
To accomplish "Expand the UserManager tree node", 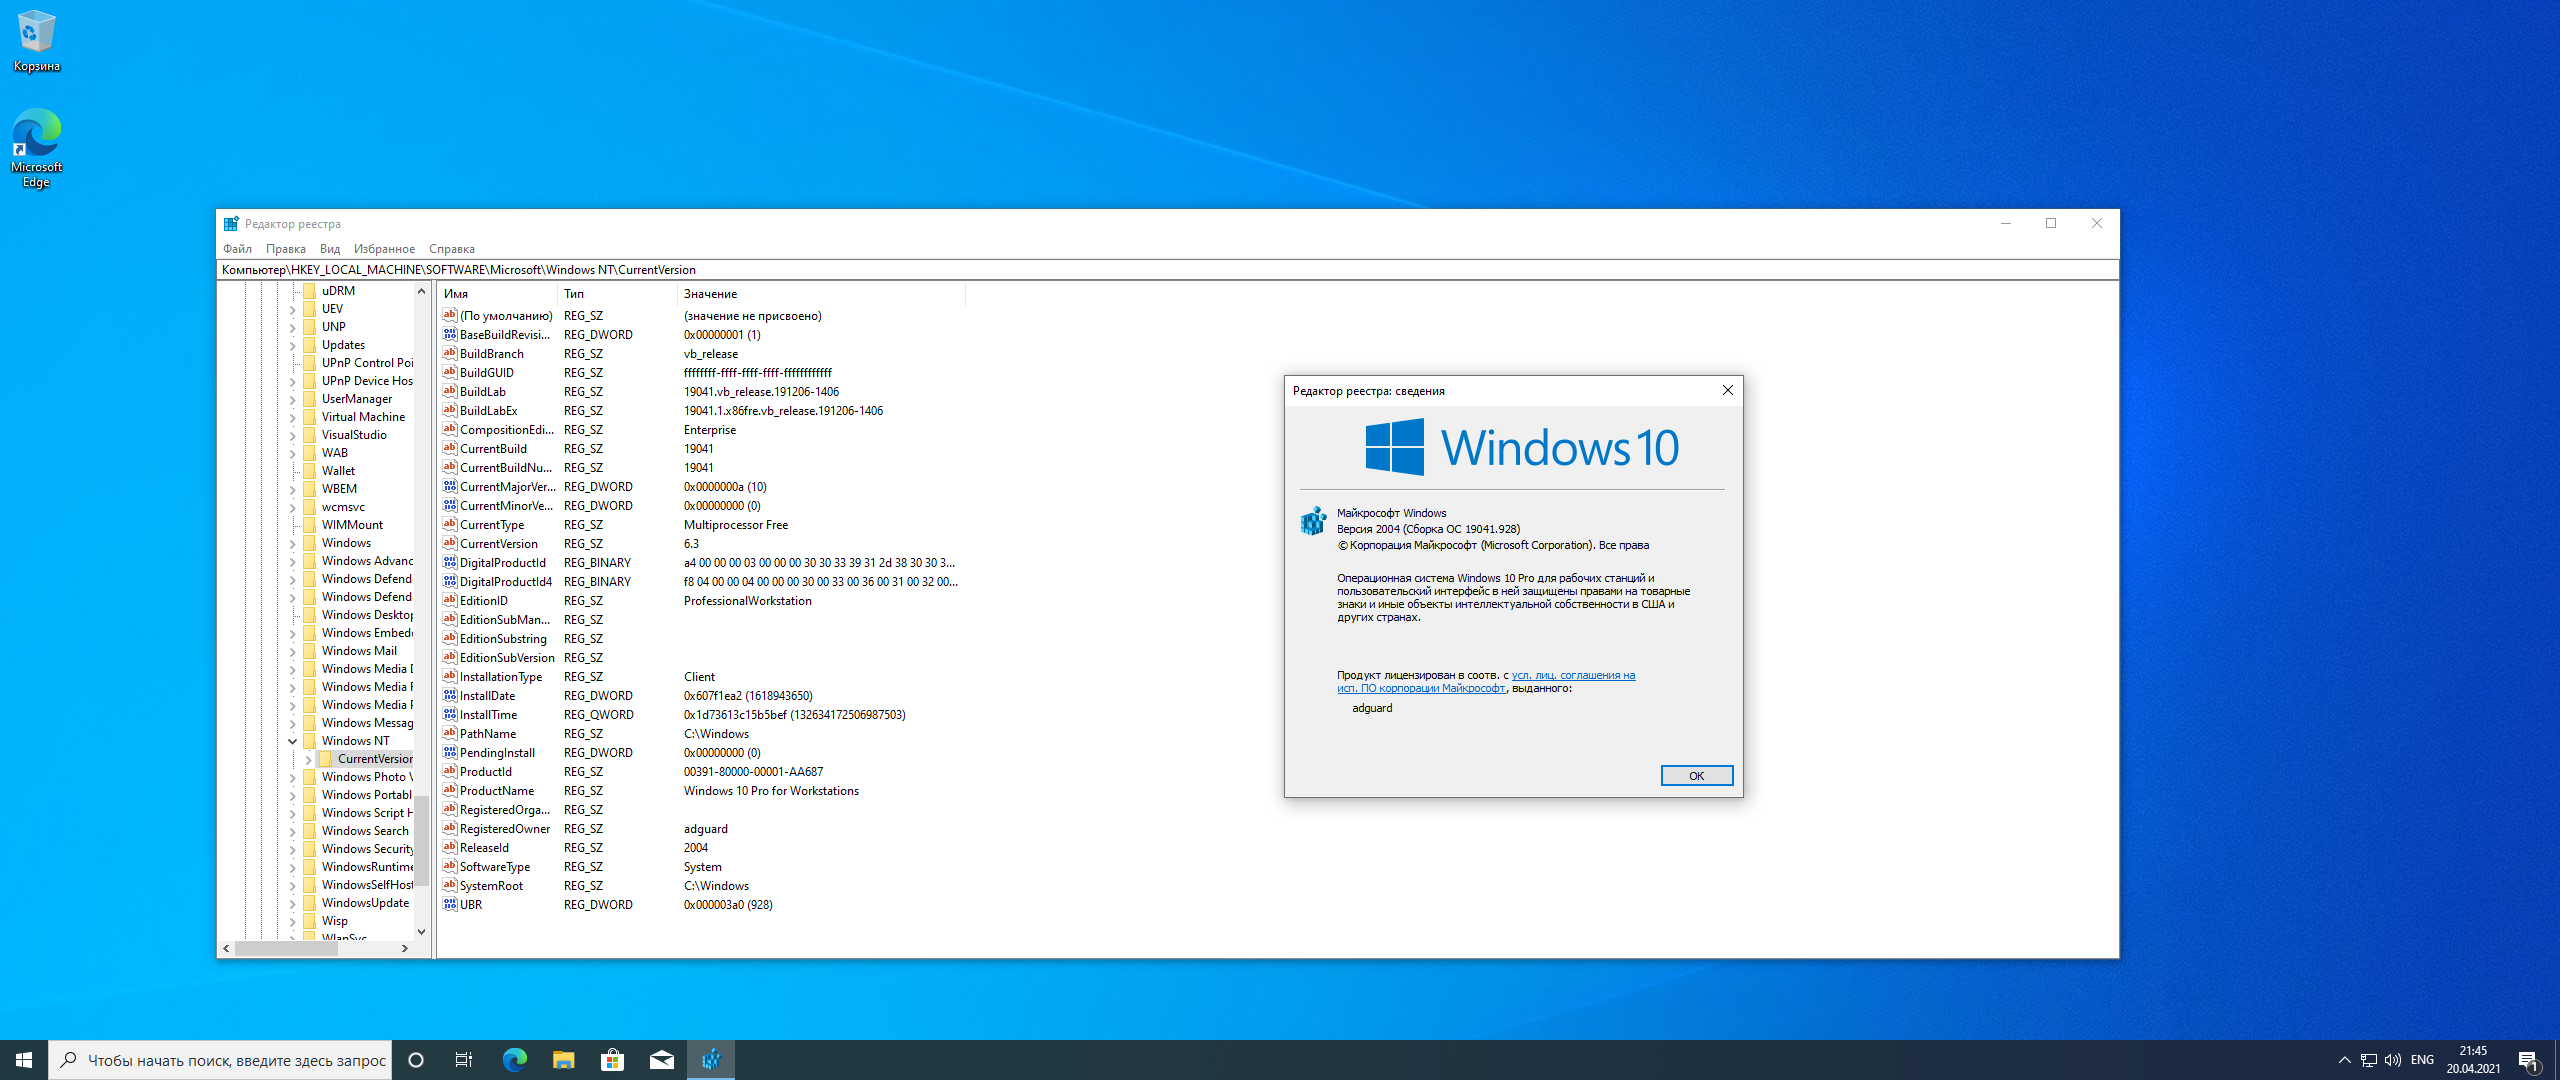I will [x=293, y=400].
